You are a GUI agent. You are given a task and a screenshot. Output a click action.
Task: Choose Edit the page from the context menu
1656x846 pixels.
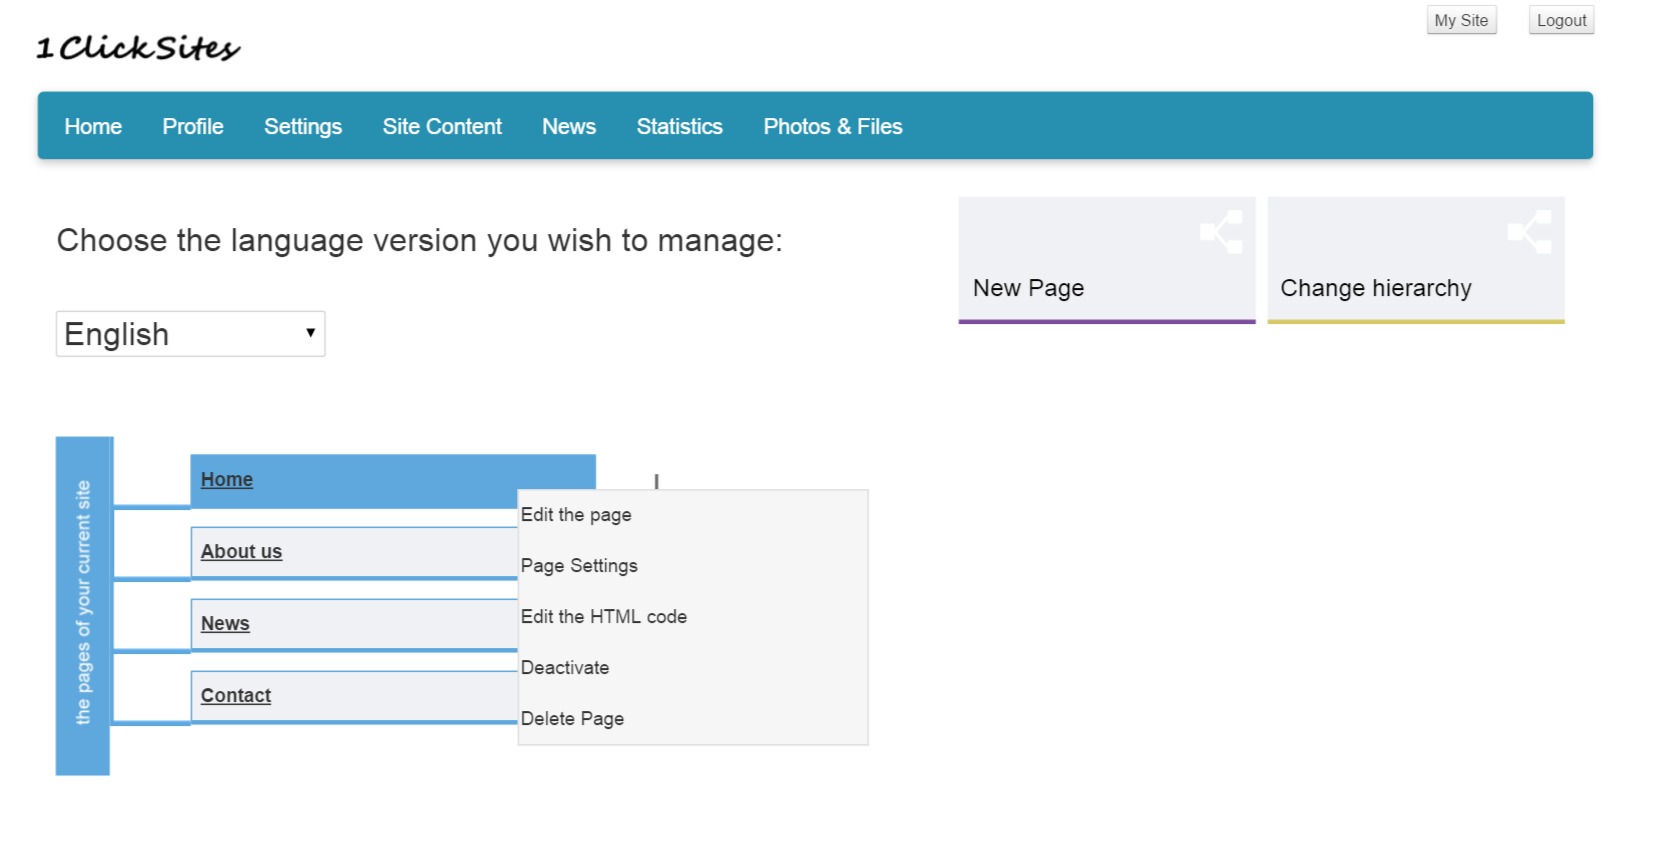click(x=576, y=515)
